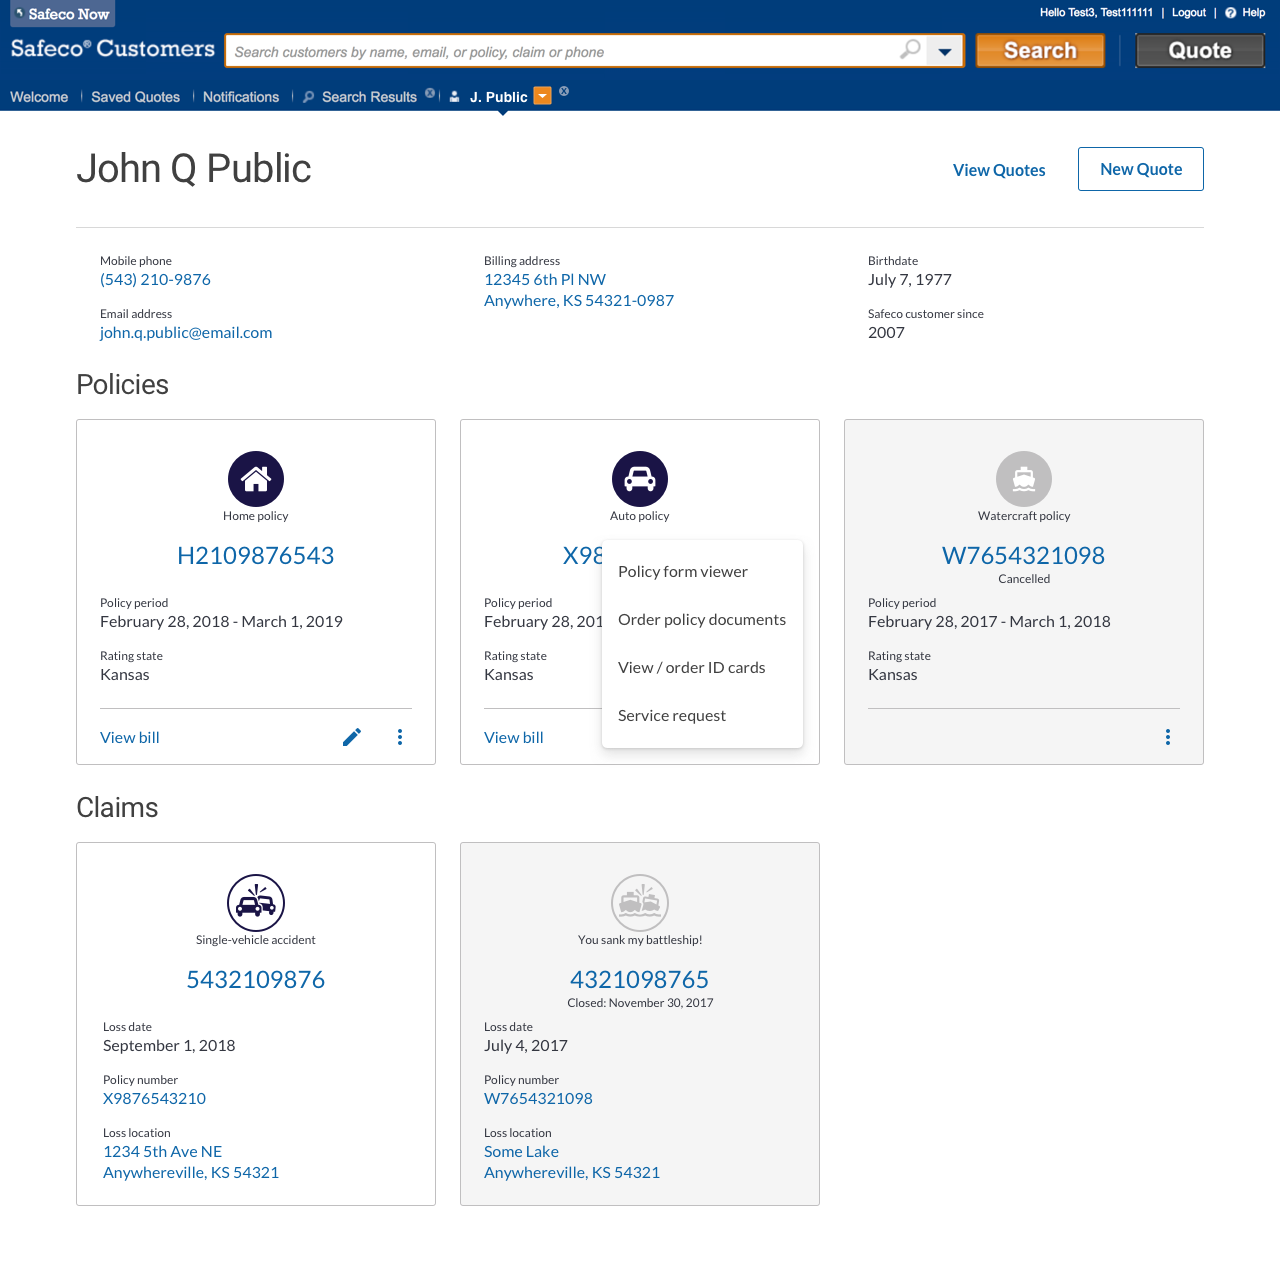This screenshot has width=1280, height=1280.
Task: Expand the search type dropdown arrow
Action: point(945,52)
